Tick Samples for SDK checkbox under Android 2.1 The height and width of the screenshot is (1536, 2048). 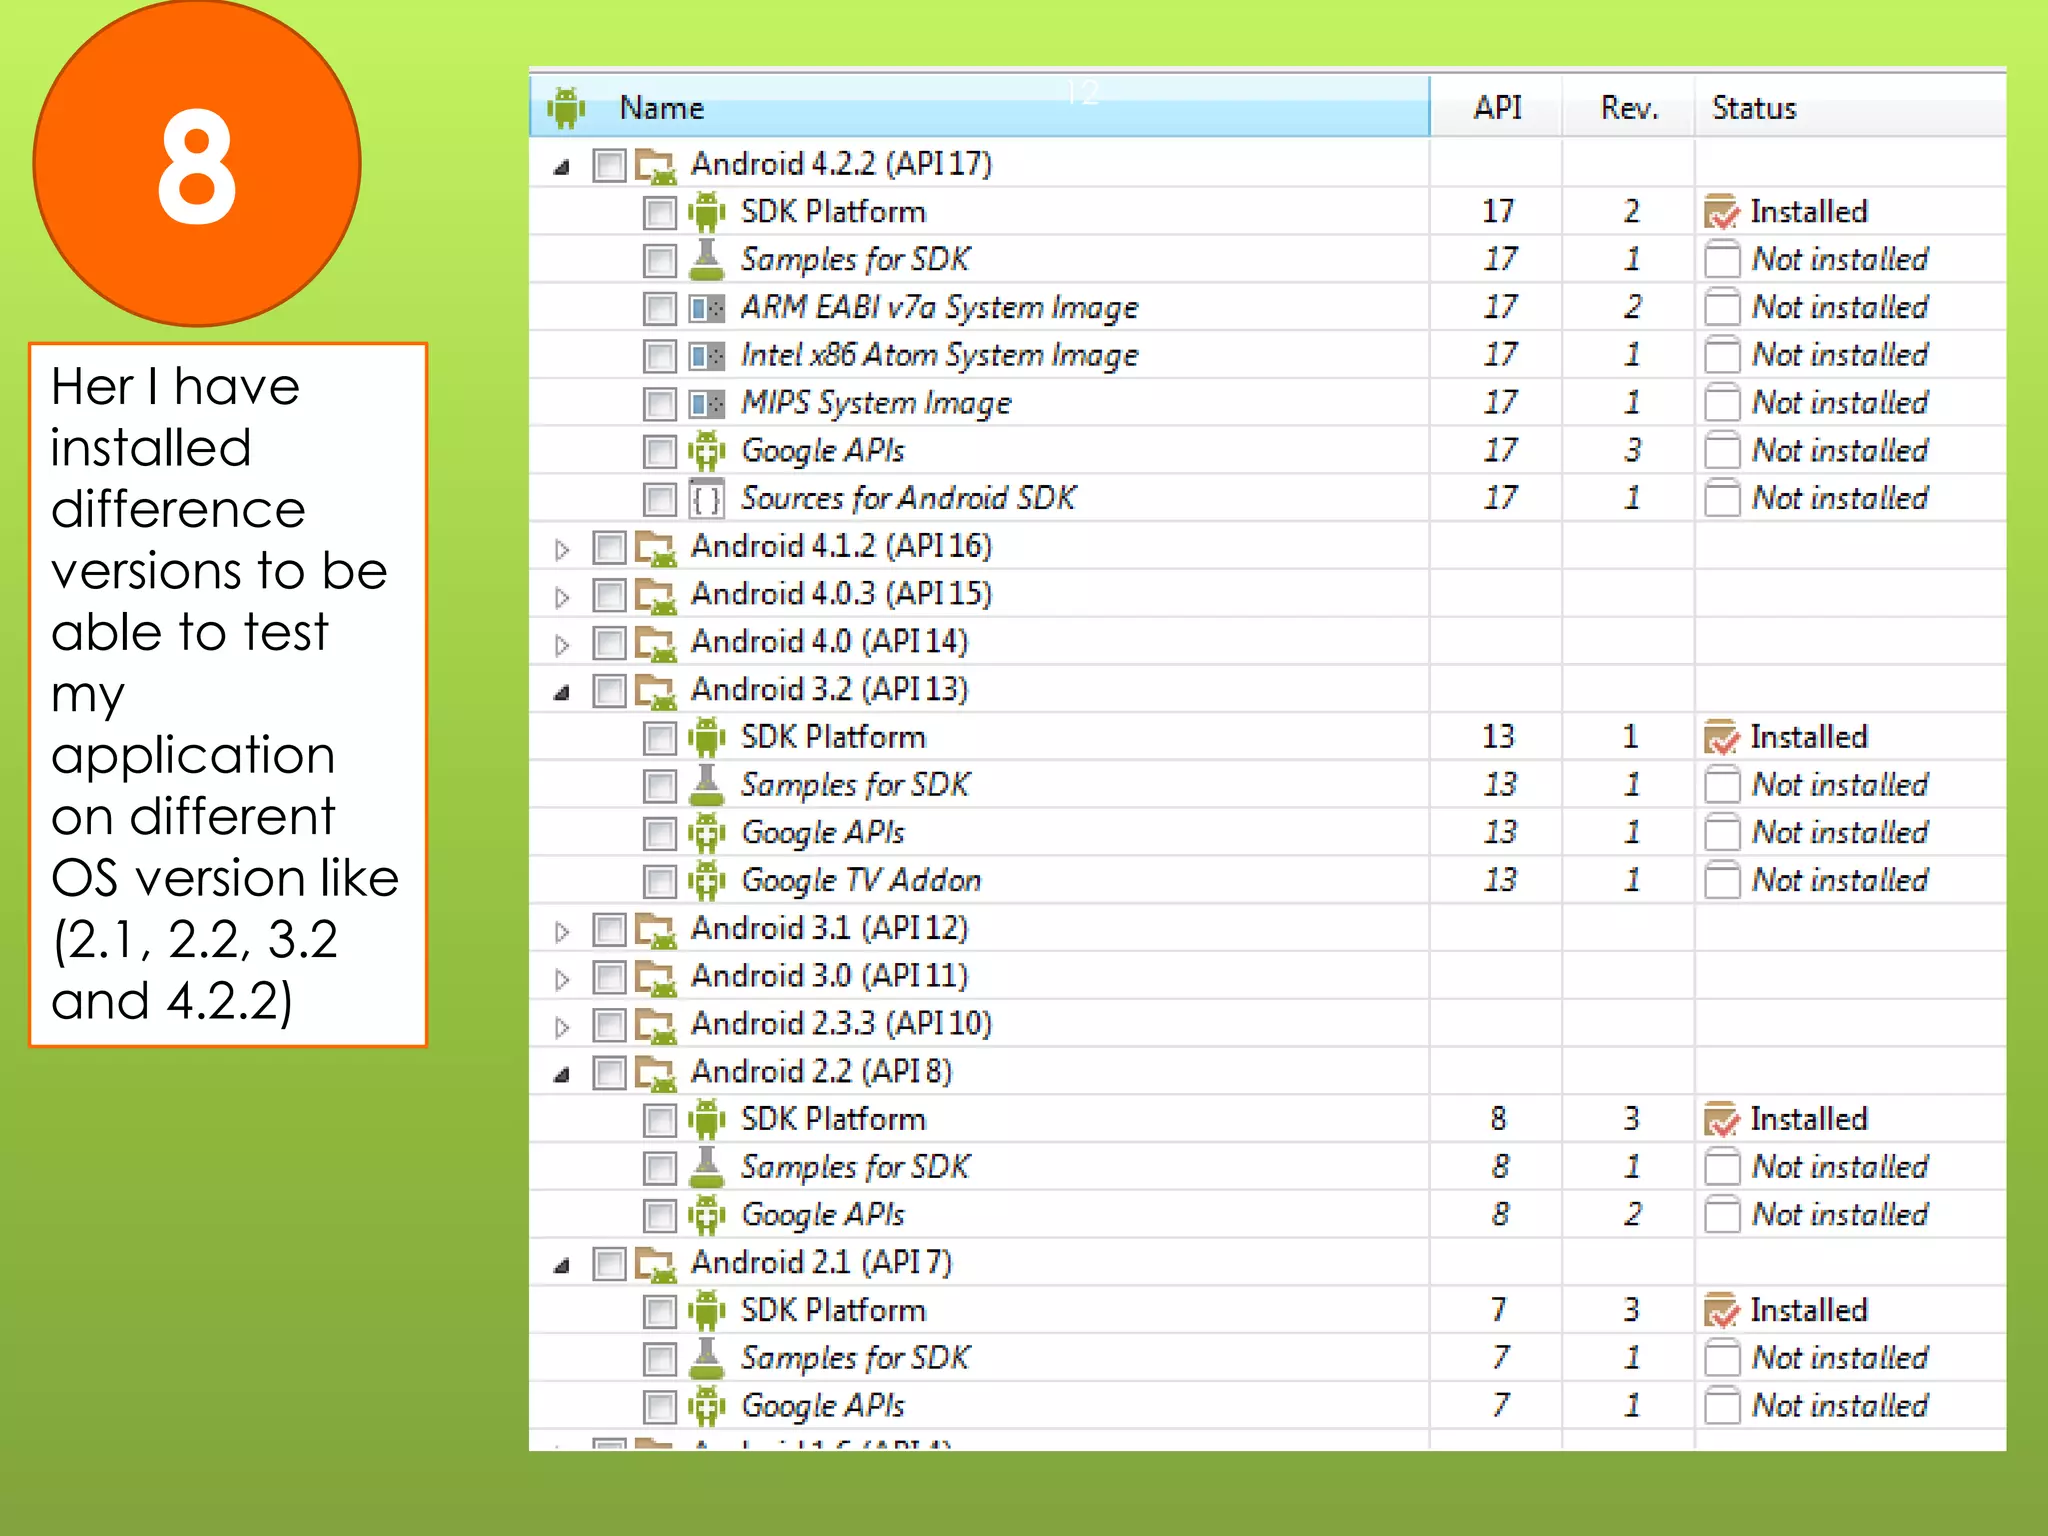pos(660,1359)
